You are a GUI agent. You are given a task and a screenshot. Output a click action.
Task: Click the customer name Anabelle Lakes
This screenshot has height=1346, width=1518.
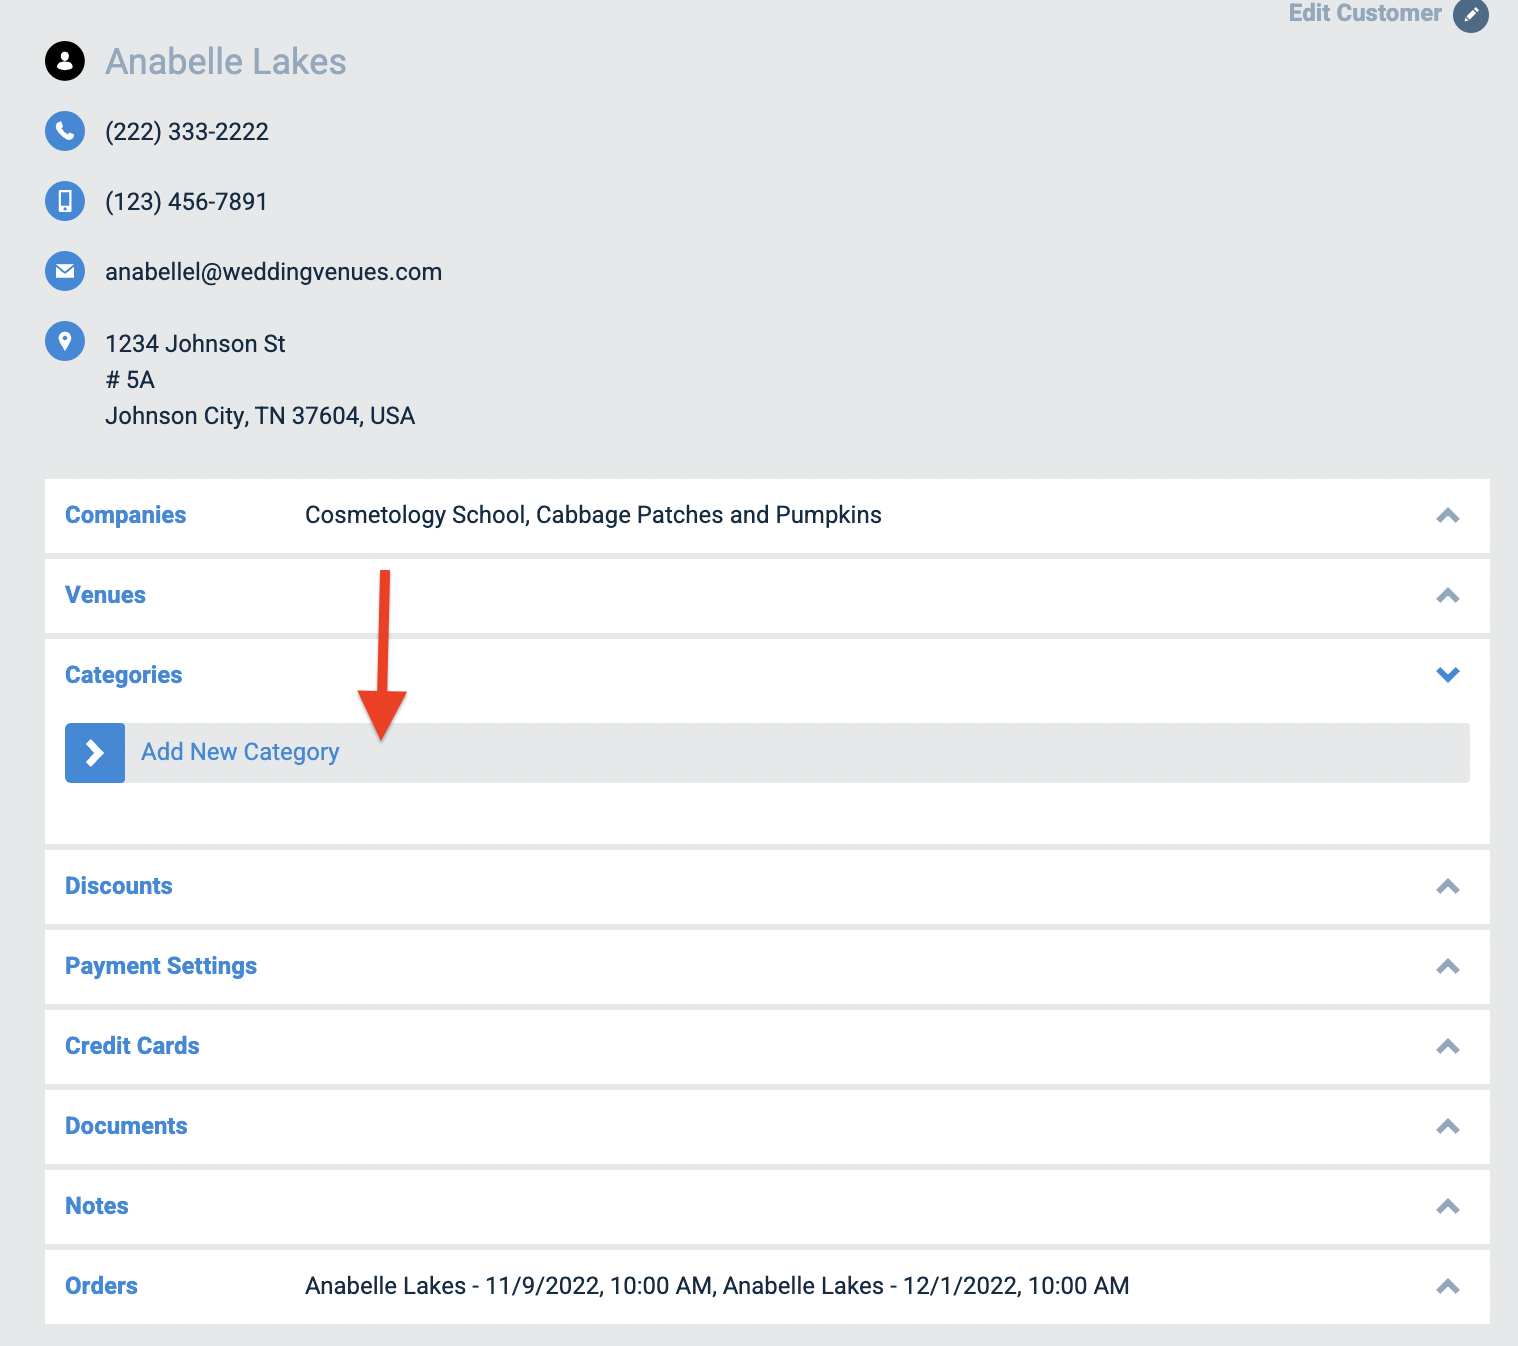(x=226, y=62)
